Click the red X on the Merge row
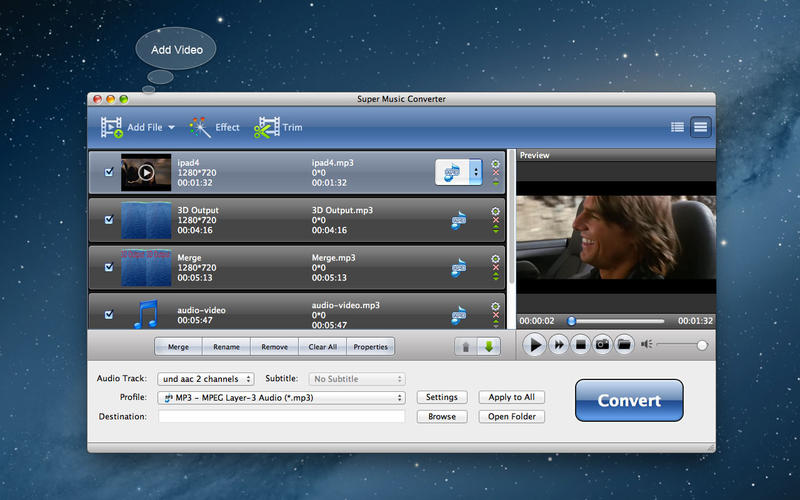The width and height of the screenshot is (800, 500). pyautogui.click(x=495, y=267)
